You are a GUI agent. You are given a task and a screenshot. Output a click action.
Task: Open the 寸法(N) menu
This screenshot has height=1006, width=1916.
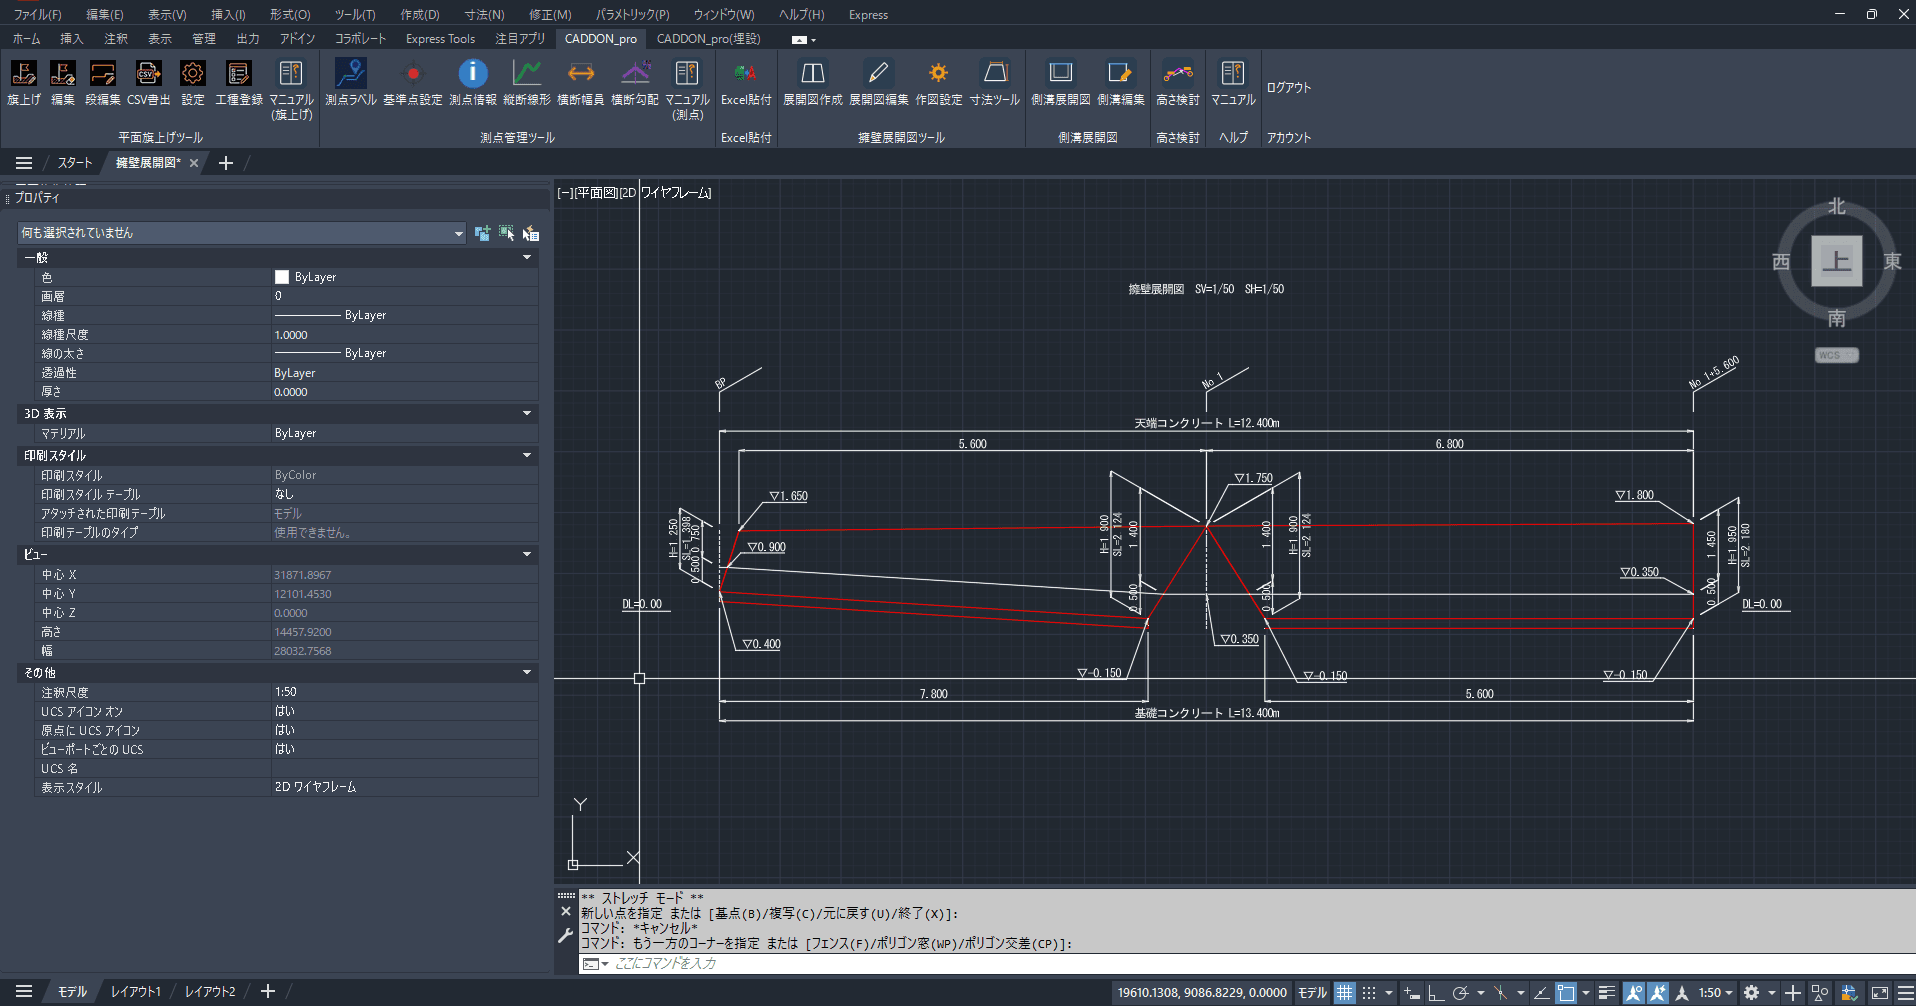[x=484, y=15]
